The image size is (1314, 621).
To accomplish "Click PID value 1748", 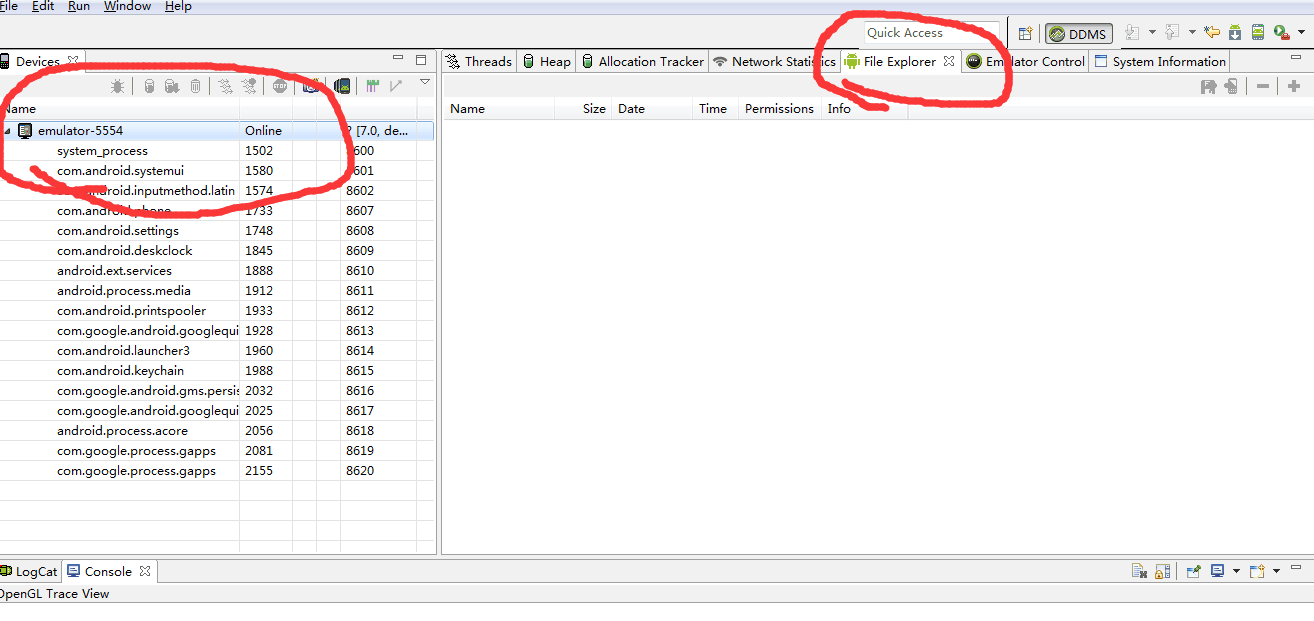I will [x=259, y=231].
